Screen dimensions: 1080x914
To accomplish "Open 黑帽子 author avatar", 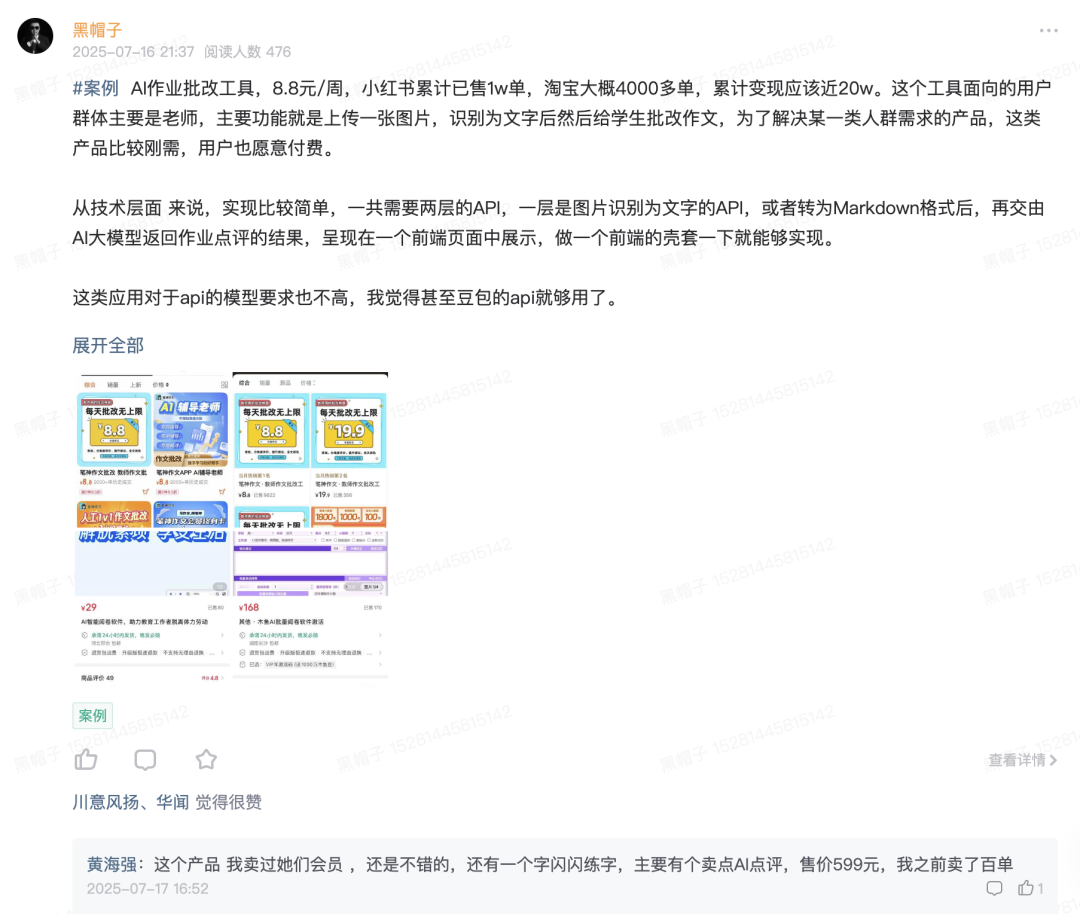I will tap(35, 36).
